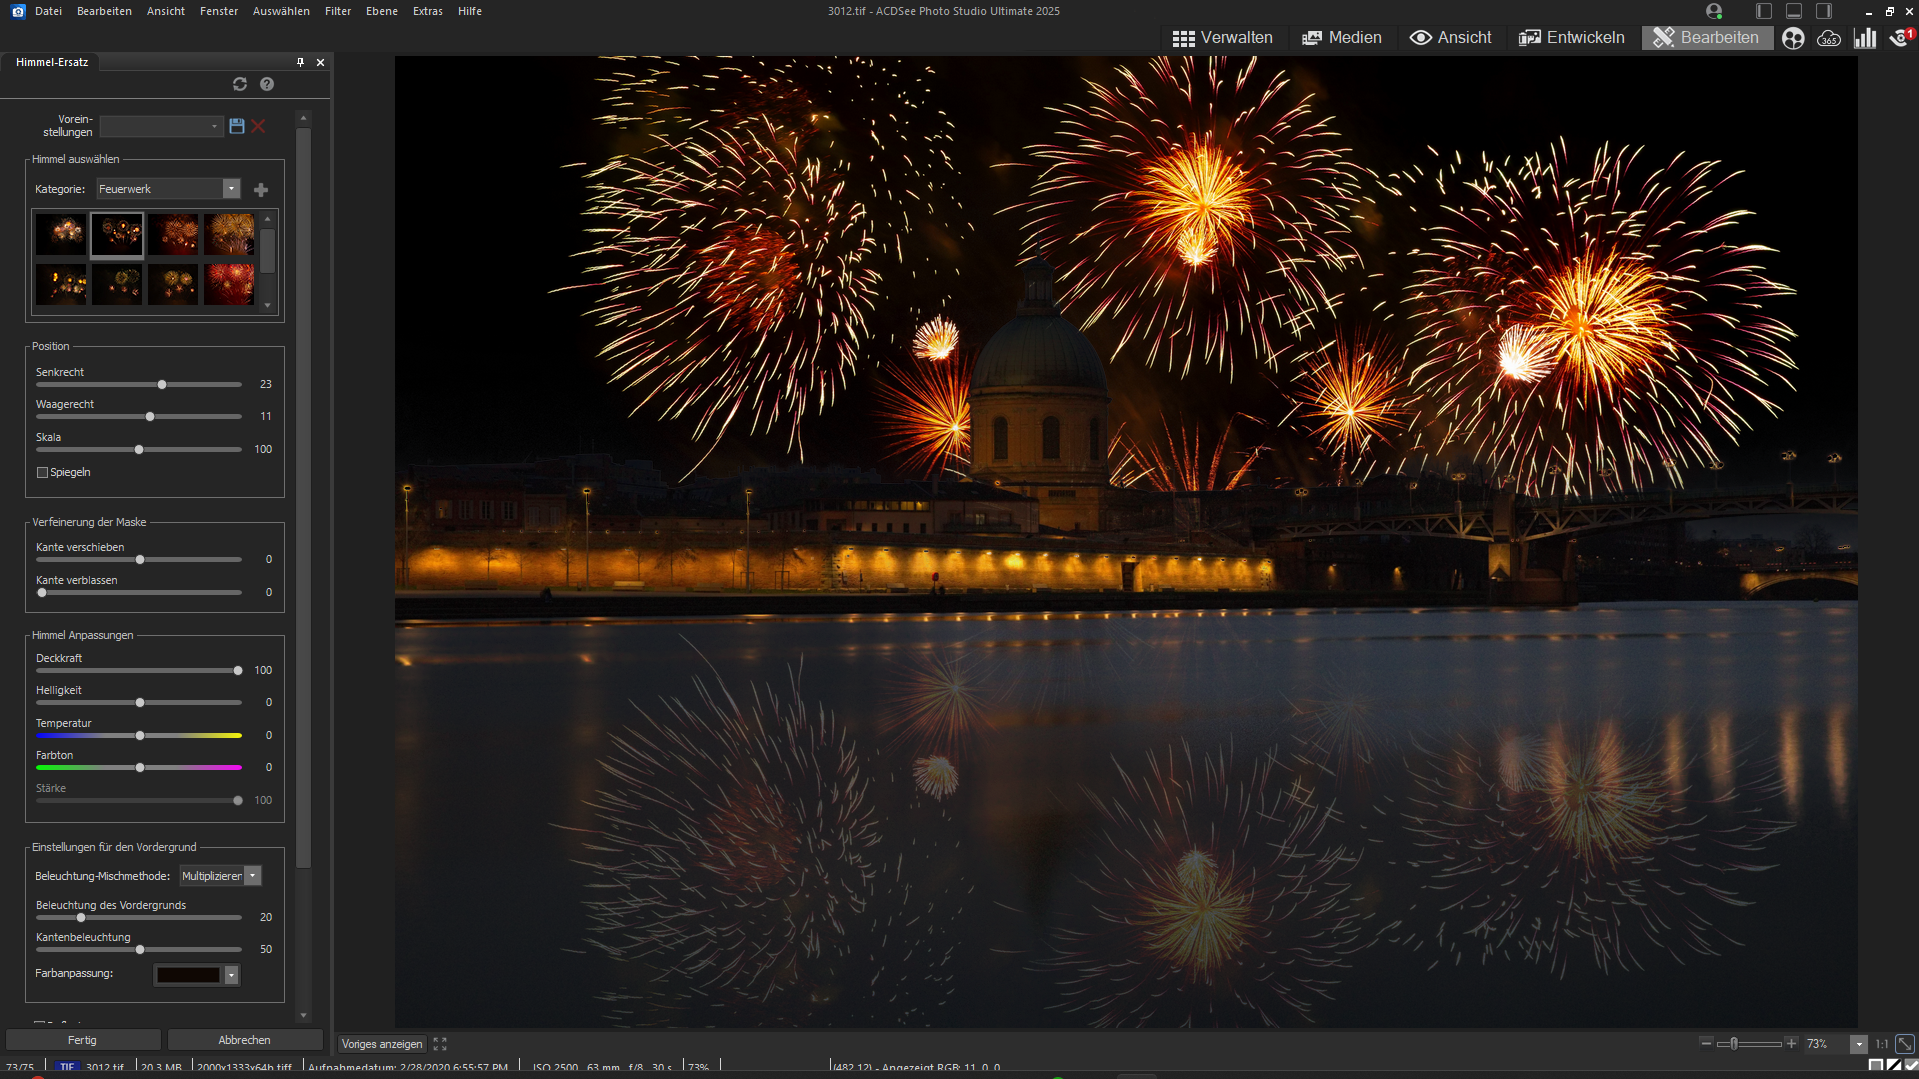This screenshot has width=1919, height=1079.
Task: Delete preset using the red X icon
Action: point(259,126)
